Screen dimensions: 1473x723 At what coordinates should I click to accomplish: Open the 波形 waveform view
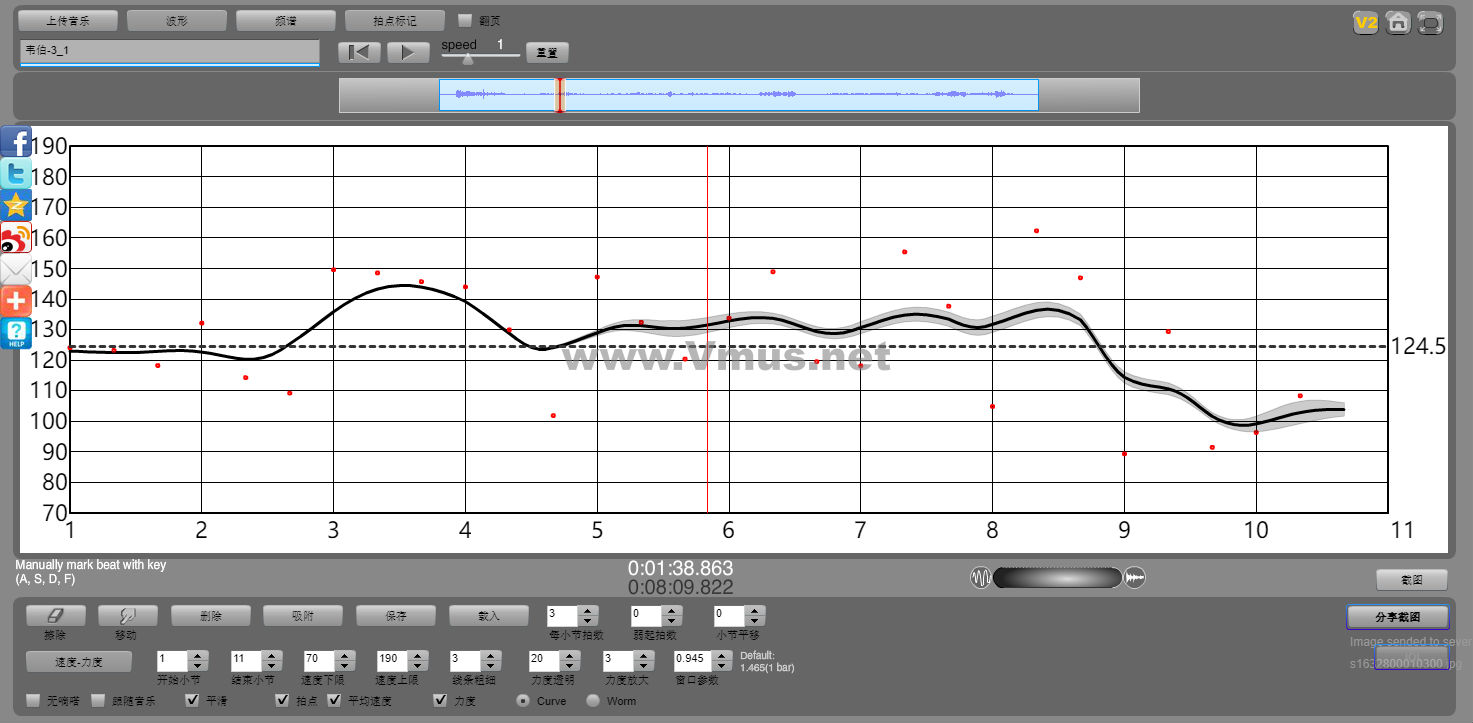pos(177,20)
